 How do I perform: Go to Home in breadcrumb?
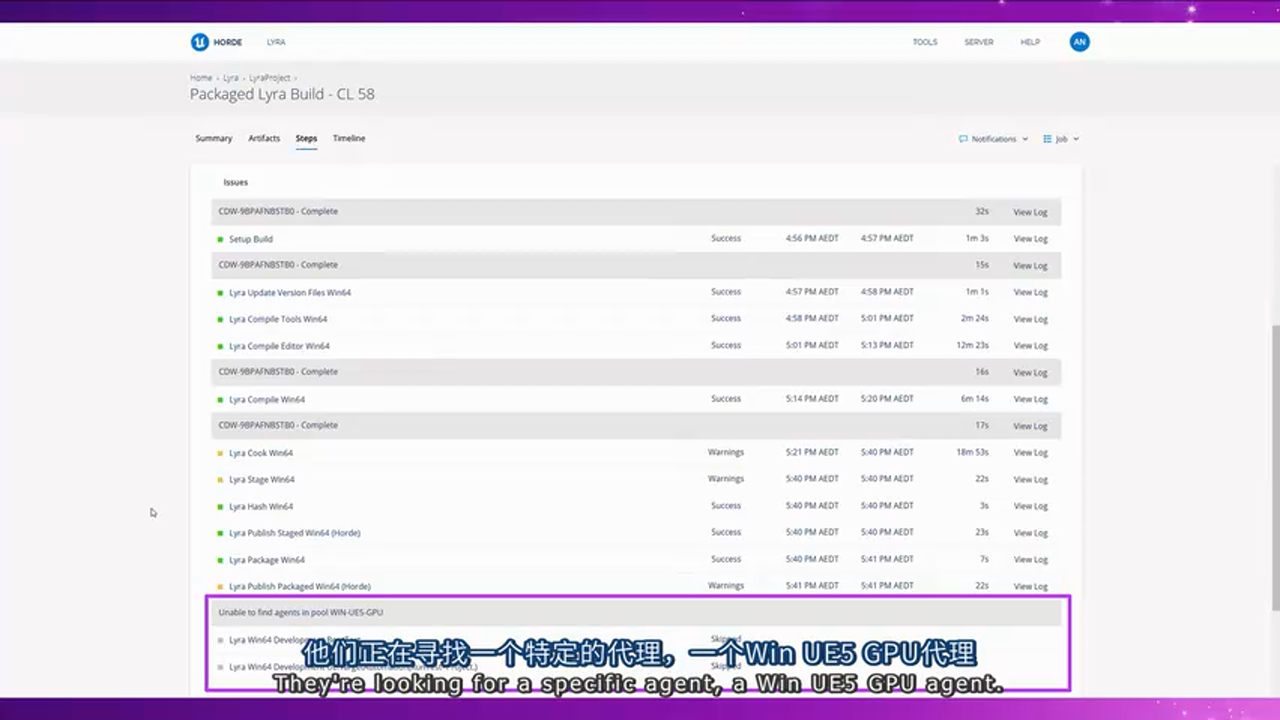coord(201,77)
